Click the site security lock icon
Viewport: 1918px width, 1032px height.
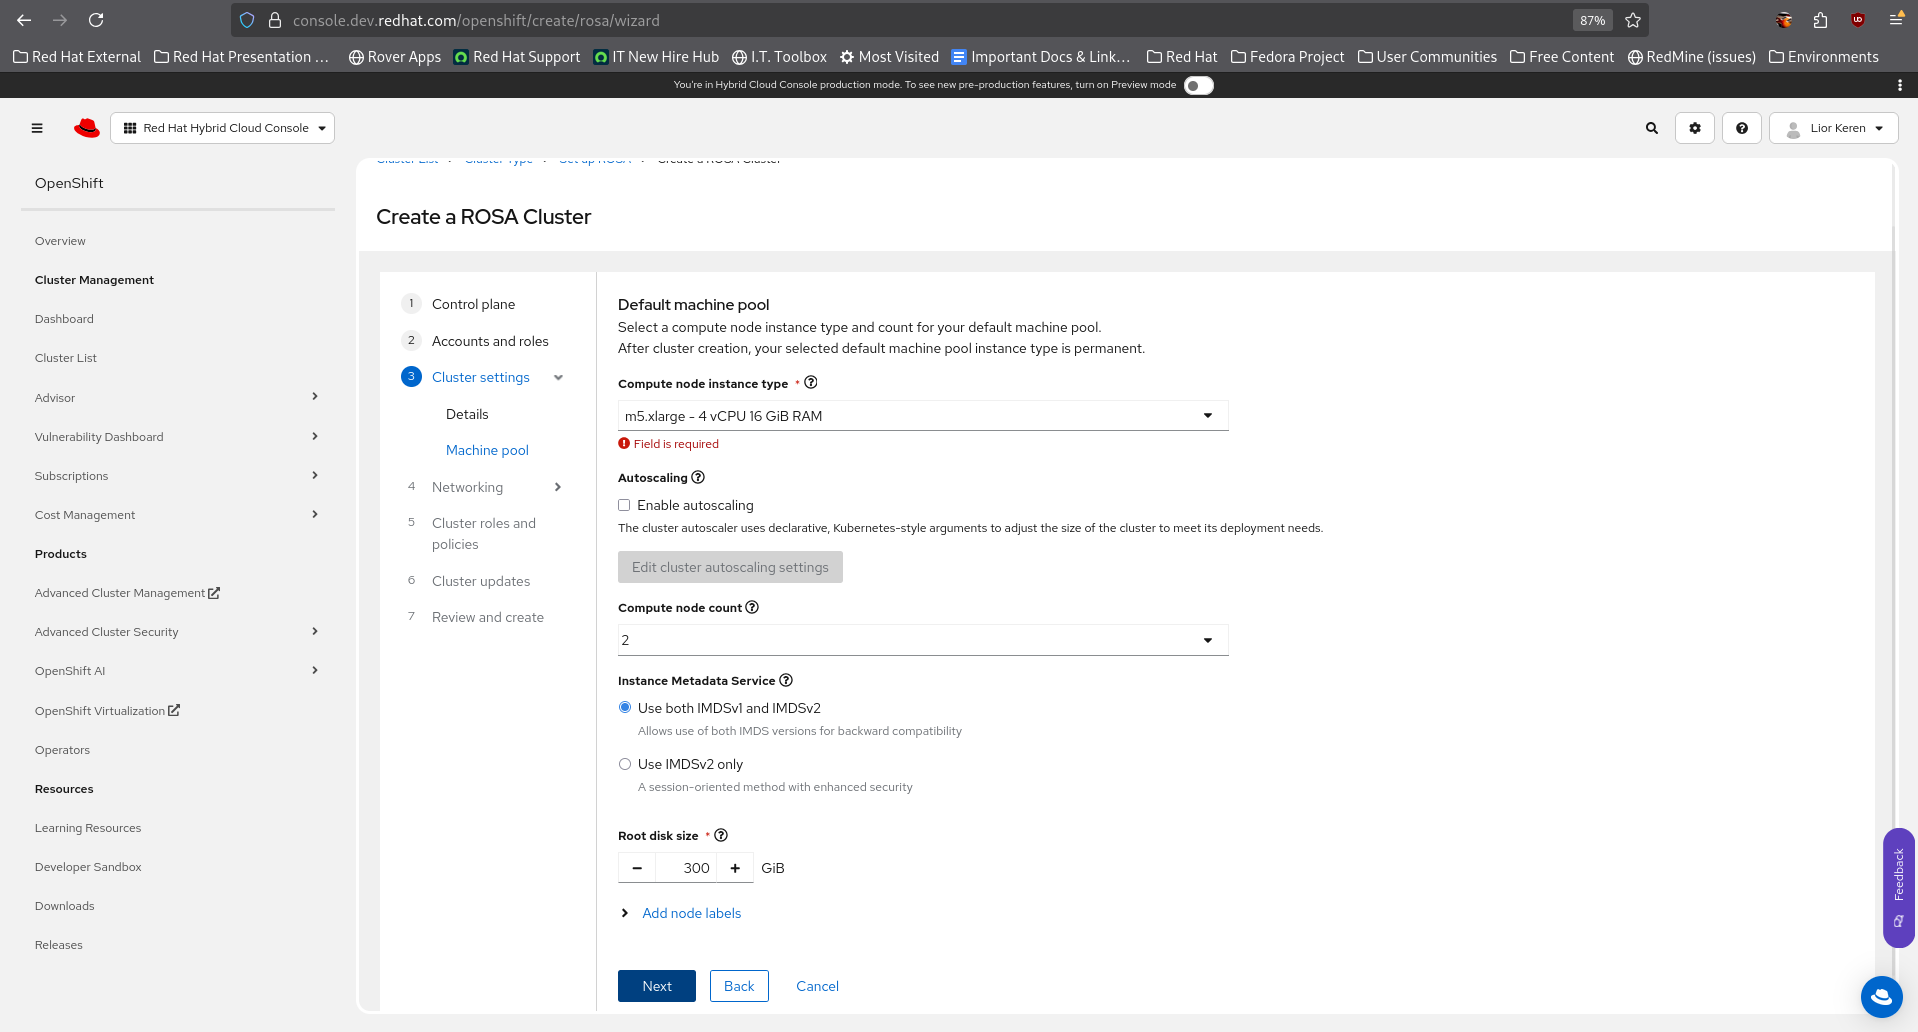tap(275, 20)
